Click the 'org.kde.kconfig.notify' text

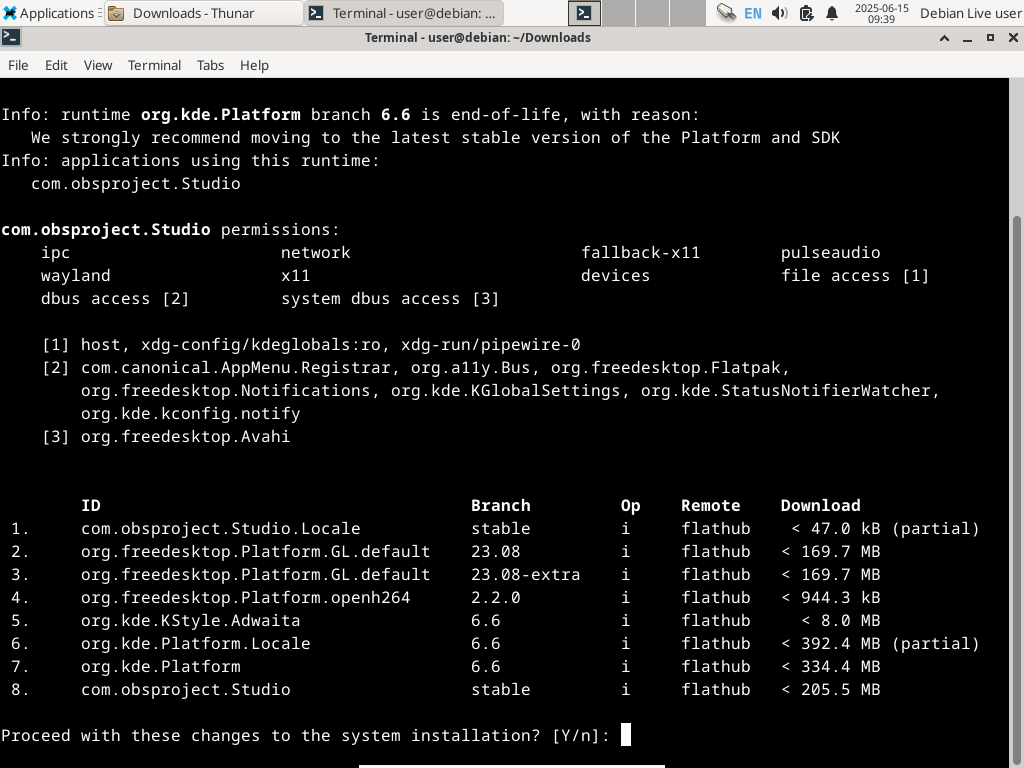[x=191, y=414]
